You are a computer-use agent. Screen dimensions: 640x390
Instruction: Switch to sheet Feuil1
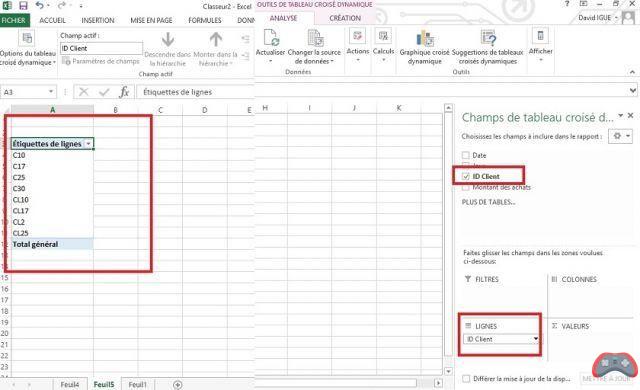(137, 385)
